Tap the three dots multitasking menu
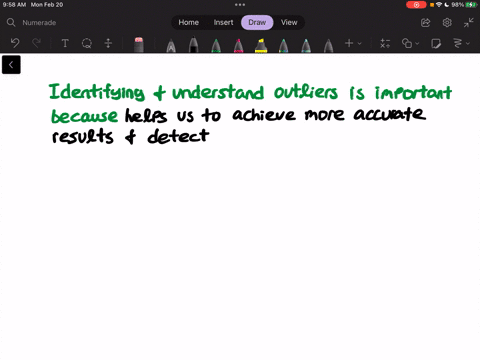Screen dimensions: 480x360 [240, 5]
